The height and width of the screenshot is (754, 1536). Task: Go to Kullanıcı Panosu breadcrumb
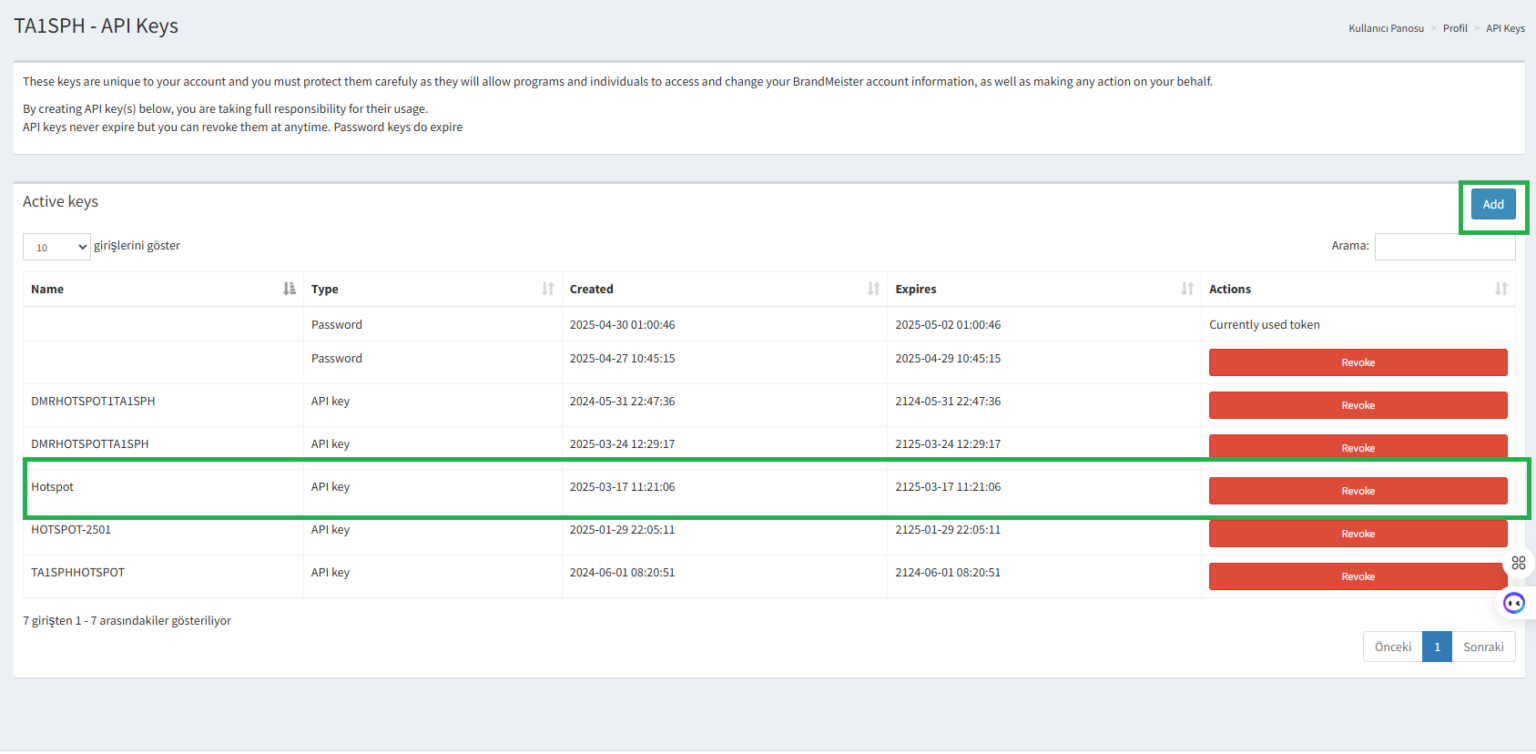pos(1386,28)
